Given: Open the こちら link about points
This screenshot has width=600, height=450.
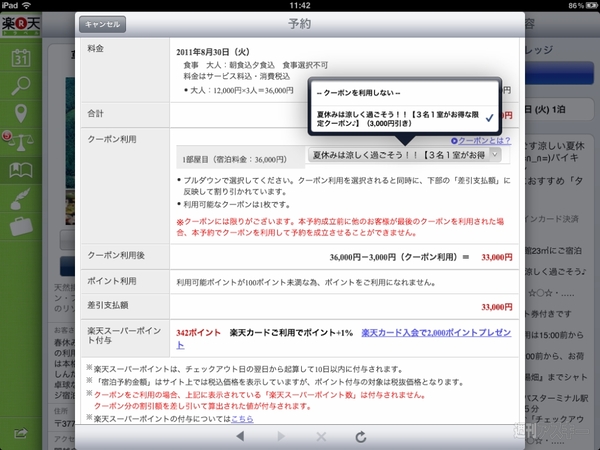Looking at the screenshot, I should click(x=242, y=419).
